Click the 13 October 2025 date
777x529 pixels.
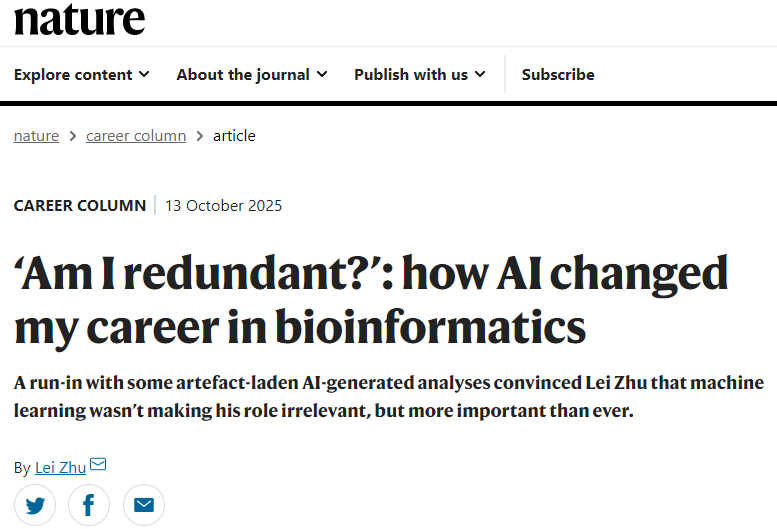224,206
